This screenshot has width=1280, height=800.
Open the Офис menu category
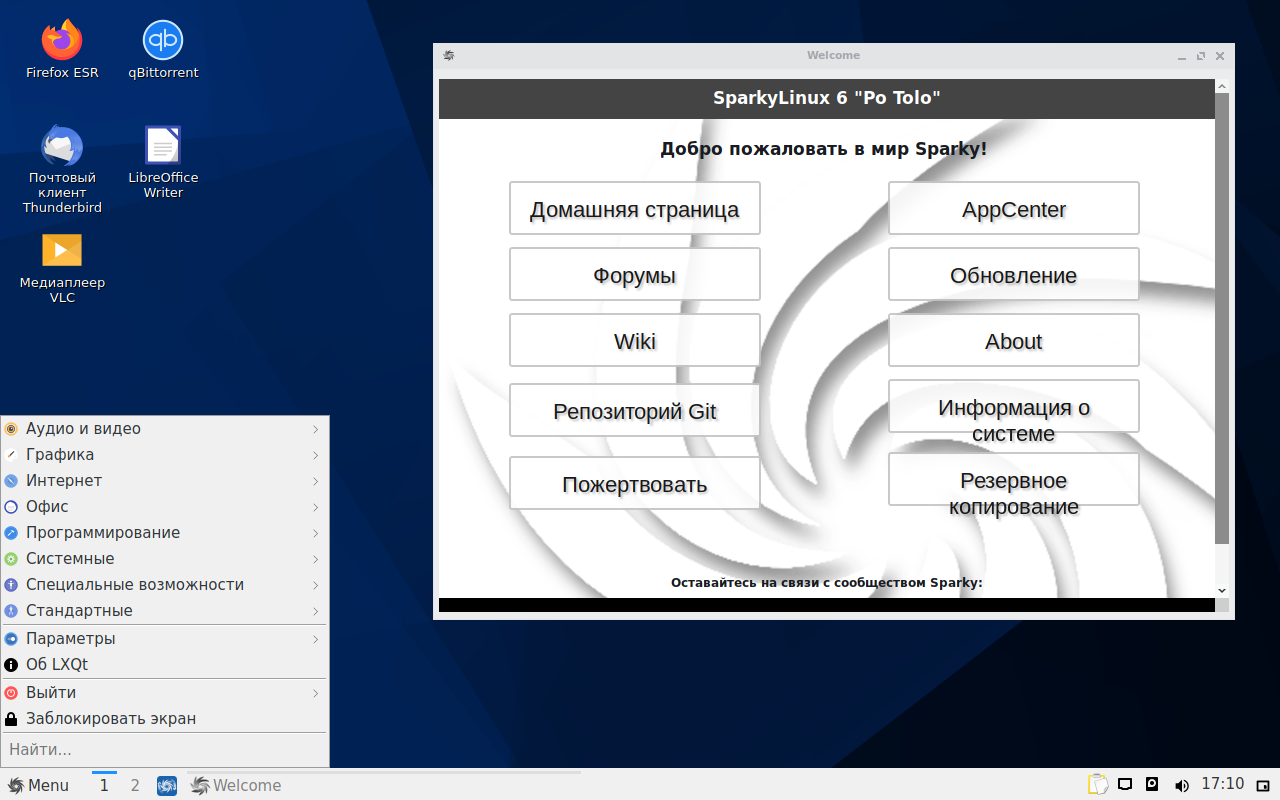tap(165, 507)
